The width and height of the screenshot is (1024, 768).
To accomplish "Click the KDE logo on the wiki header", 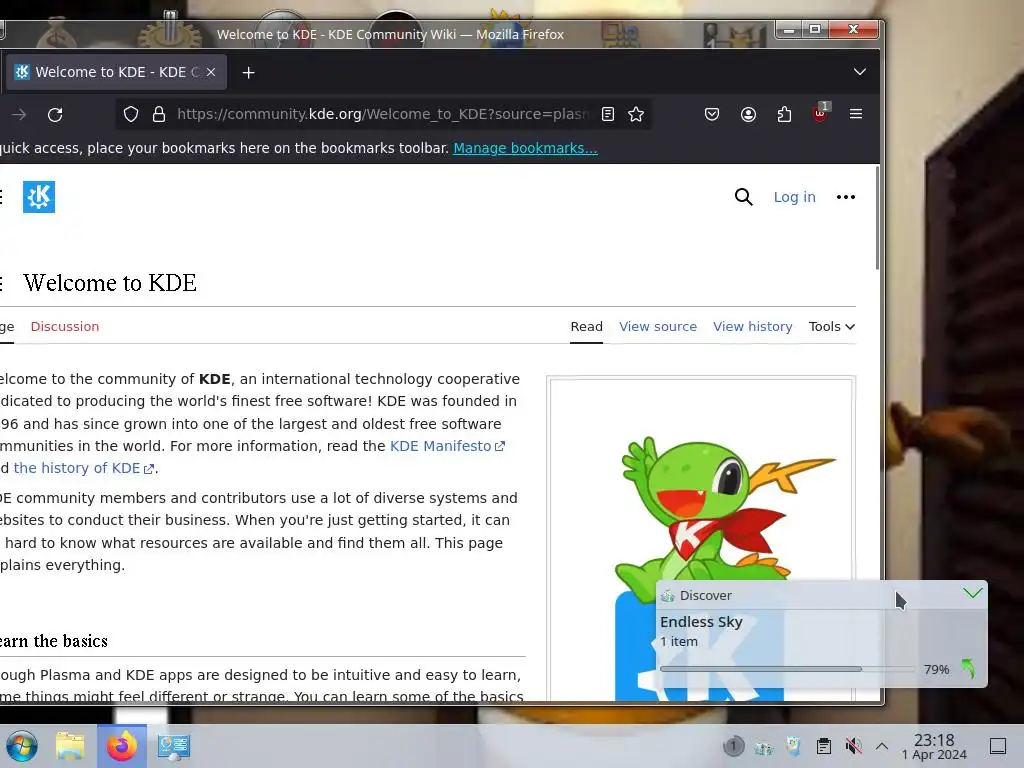I will coord(39,197).
